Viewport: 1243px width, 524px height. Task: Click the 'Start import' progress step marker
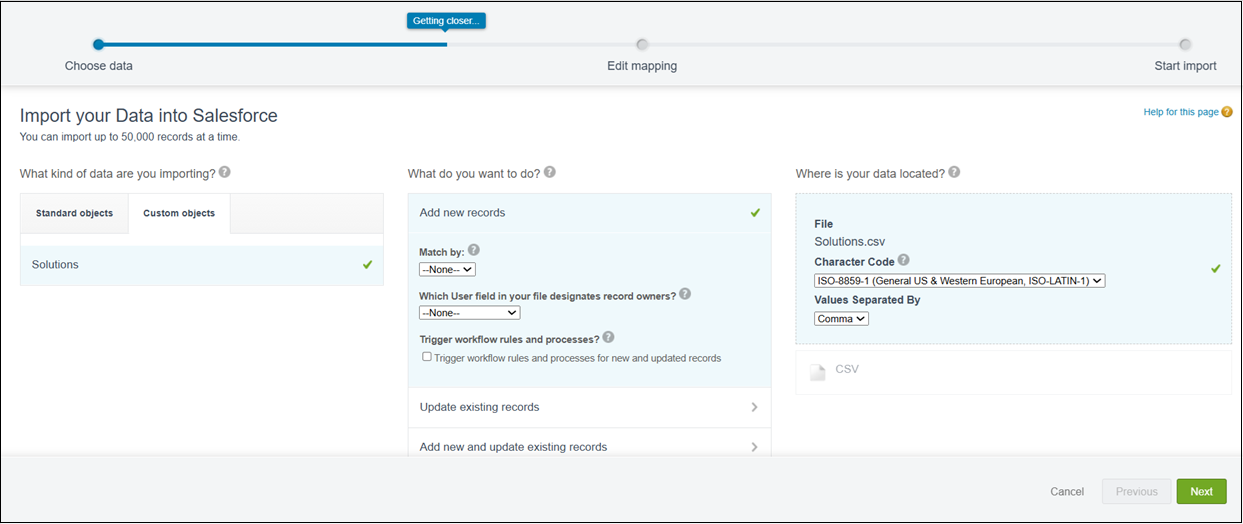click(1185, 44)
